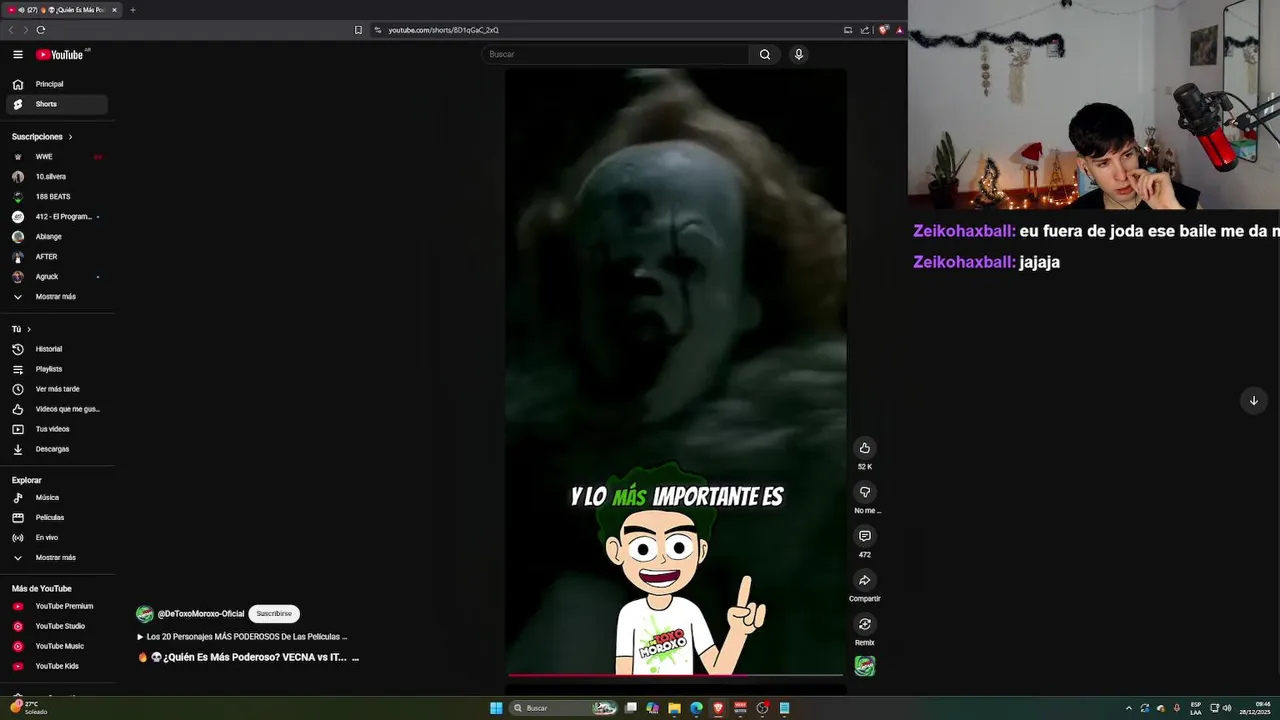Open the @DeToxoMoroxo-Oficial channel name
1280x720 pixels.
pos(201,614)
